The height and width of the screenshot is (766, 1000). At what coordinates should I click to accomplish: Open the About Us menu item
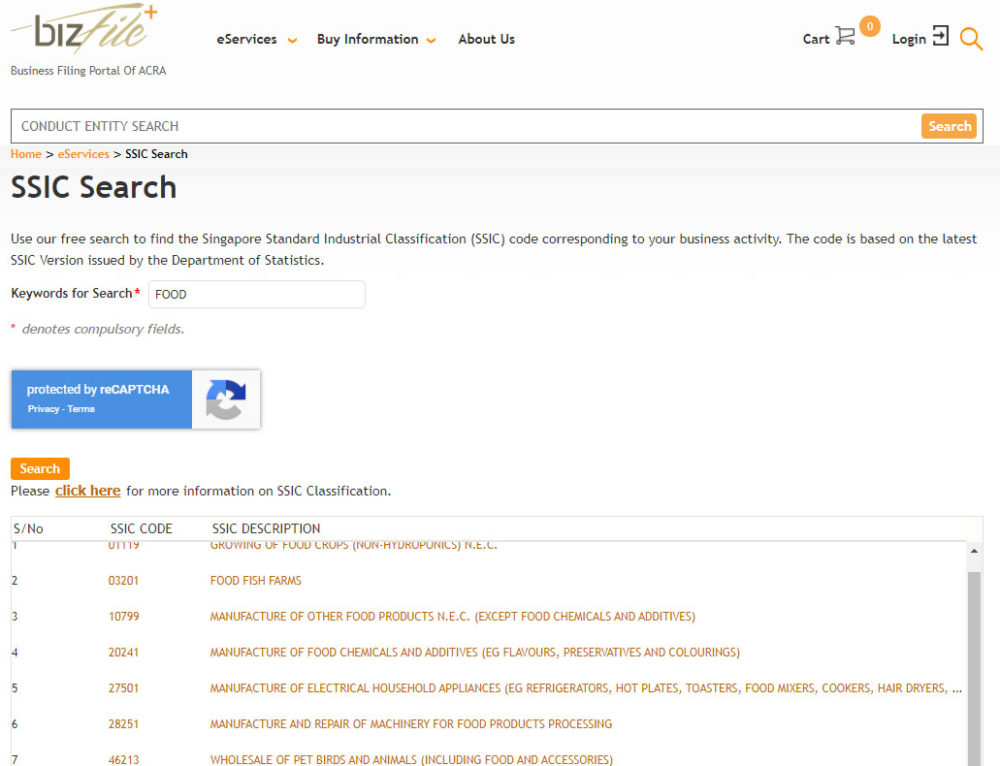click(x=486, y=39)
